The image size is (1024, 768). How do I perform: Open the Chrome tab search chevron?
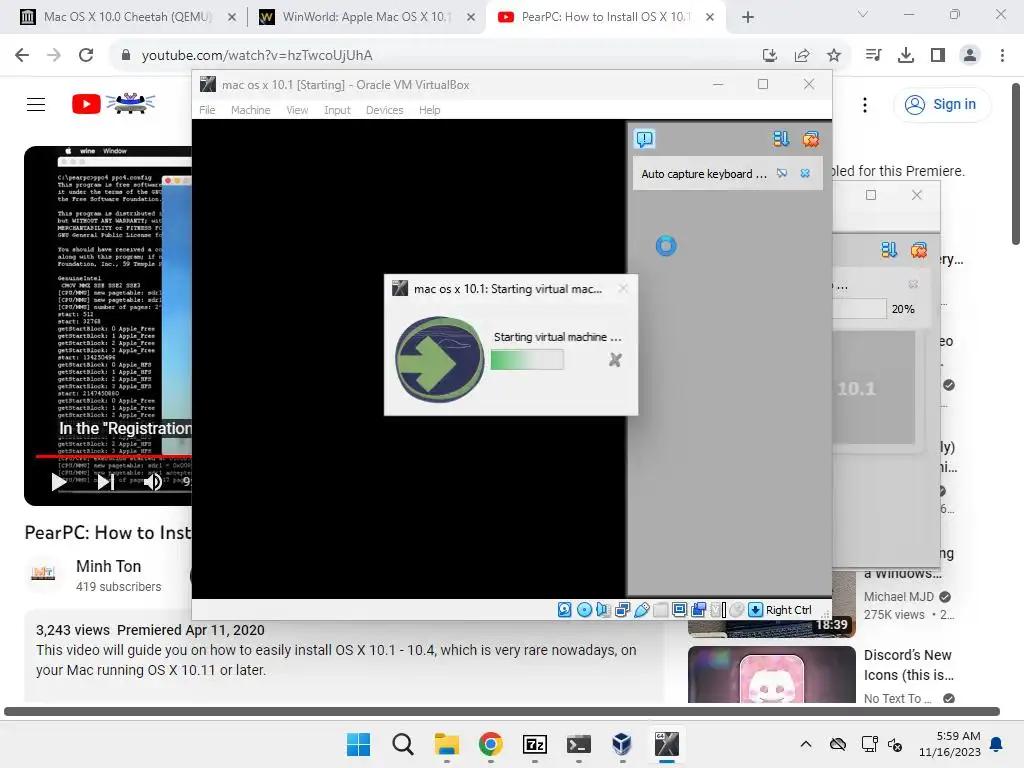point(863,14)
